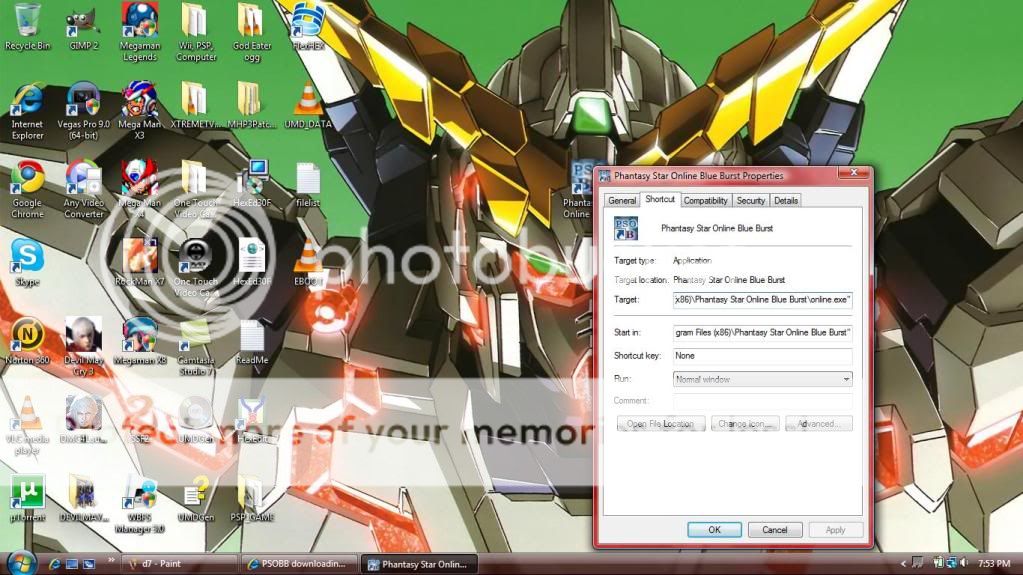Open the Compatibility tab
This screenshot has height=575, width=1023.
click(705, 200)
